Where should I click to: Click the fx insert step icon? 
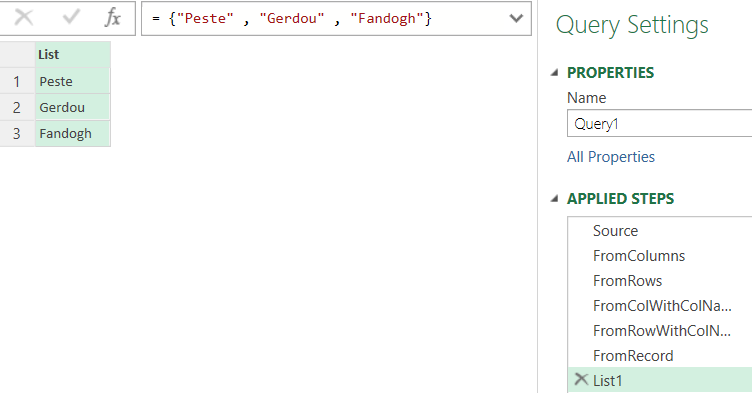113,18
